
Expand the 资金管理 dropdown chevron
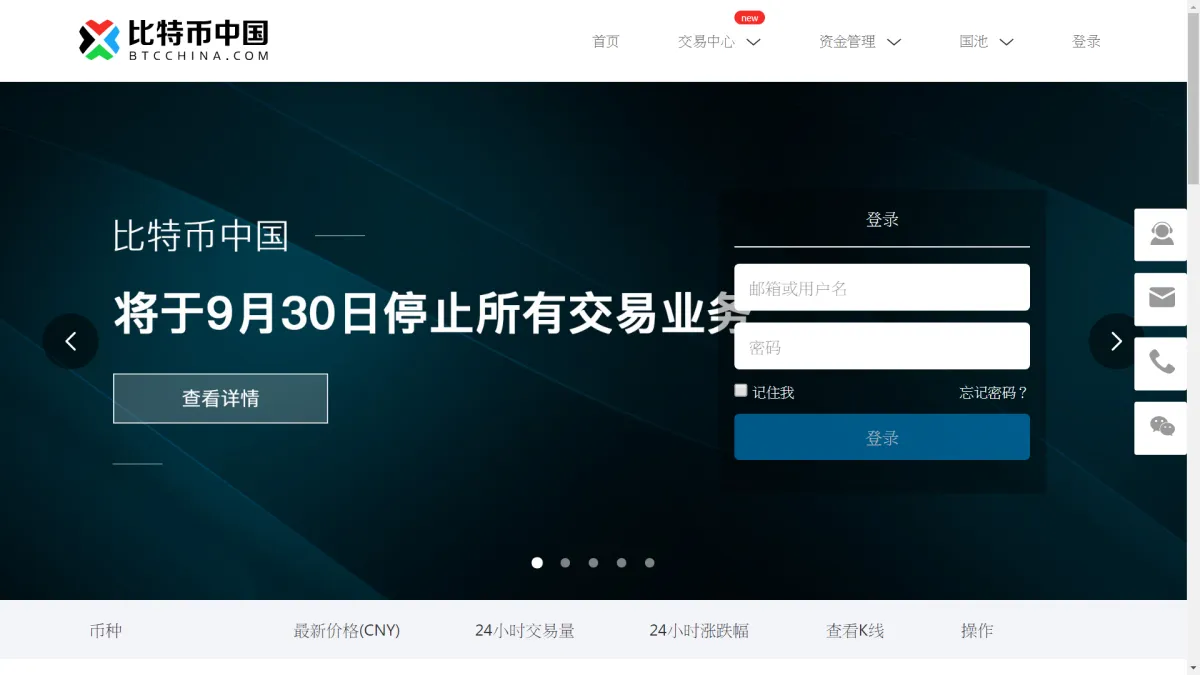(x=894, y=42)
